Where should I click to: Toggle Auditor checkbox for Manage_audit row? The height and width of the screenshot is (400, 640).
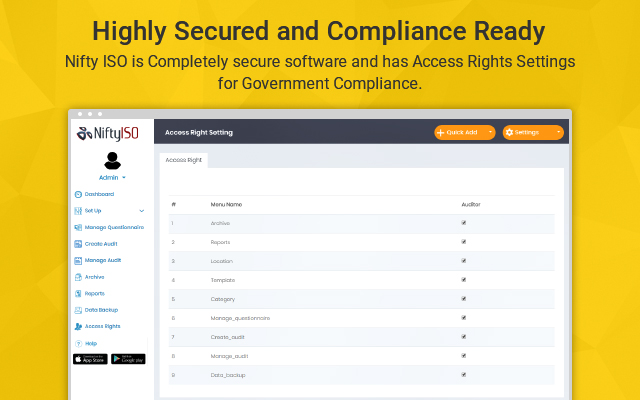point(464,356)
